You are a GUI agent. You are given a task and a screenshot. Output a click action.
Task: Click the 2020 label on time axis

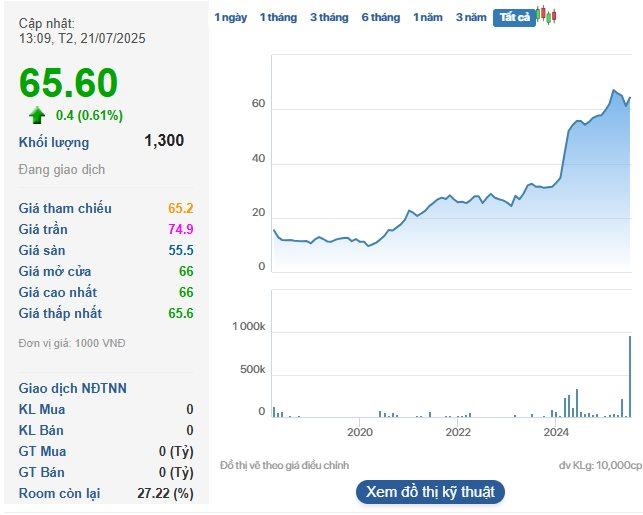360,433
